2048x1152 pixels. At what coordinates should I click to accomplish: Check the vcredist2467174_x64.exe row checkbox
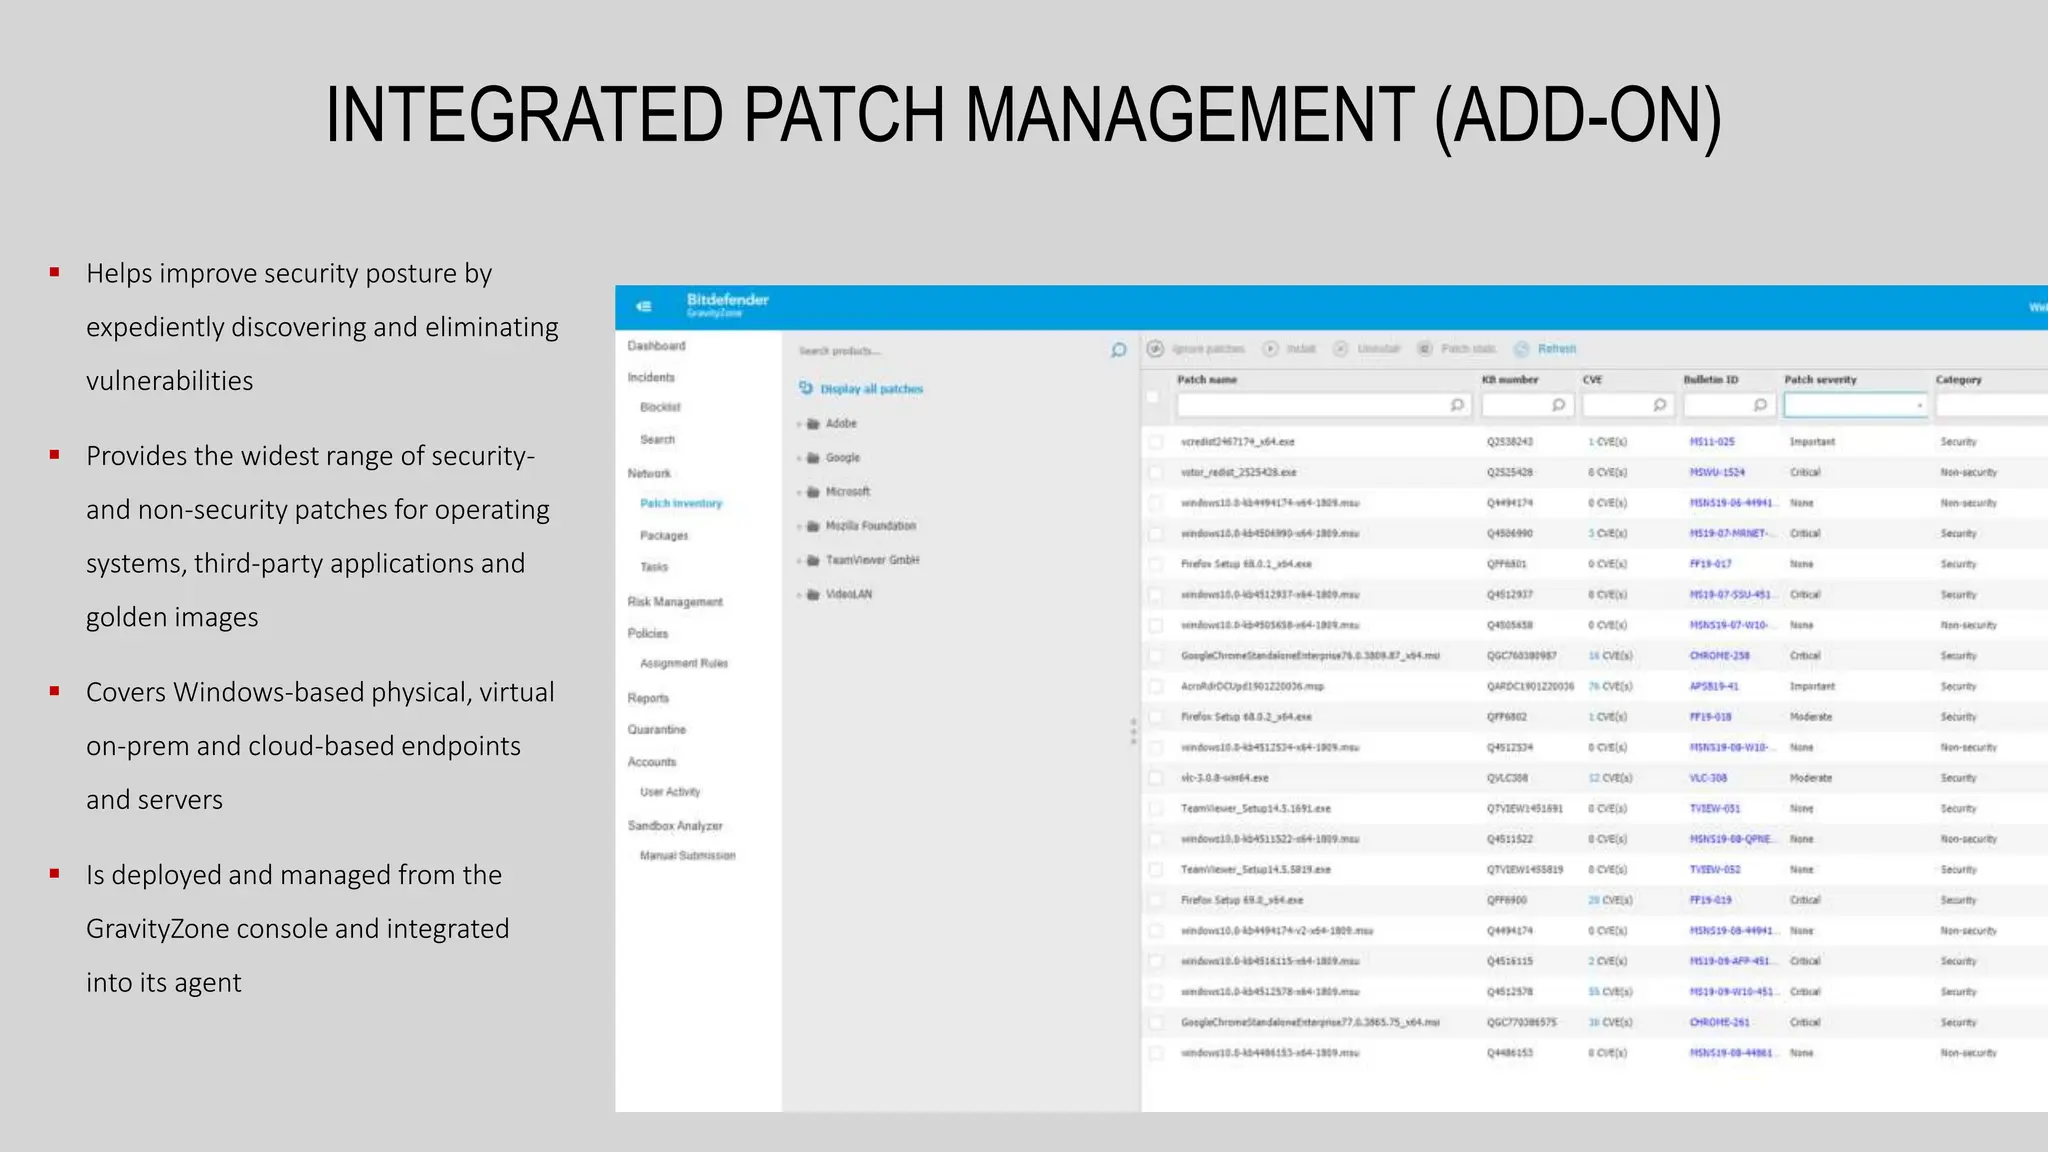pyautogui.click(x=1156, y=441)
